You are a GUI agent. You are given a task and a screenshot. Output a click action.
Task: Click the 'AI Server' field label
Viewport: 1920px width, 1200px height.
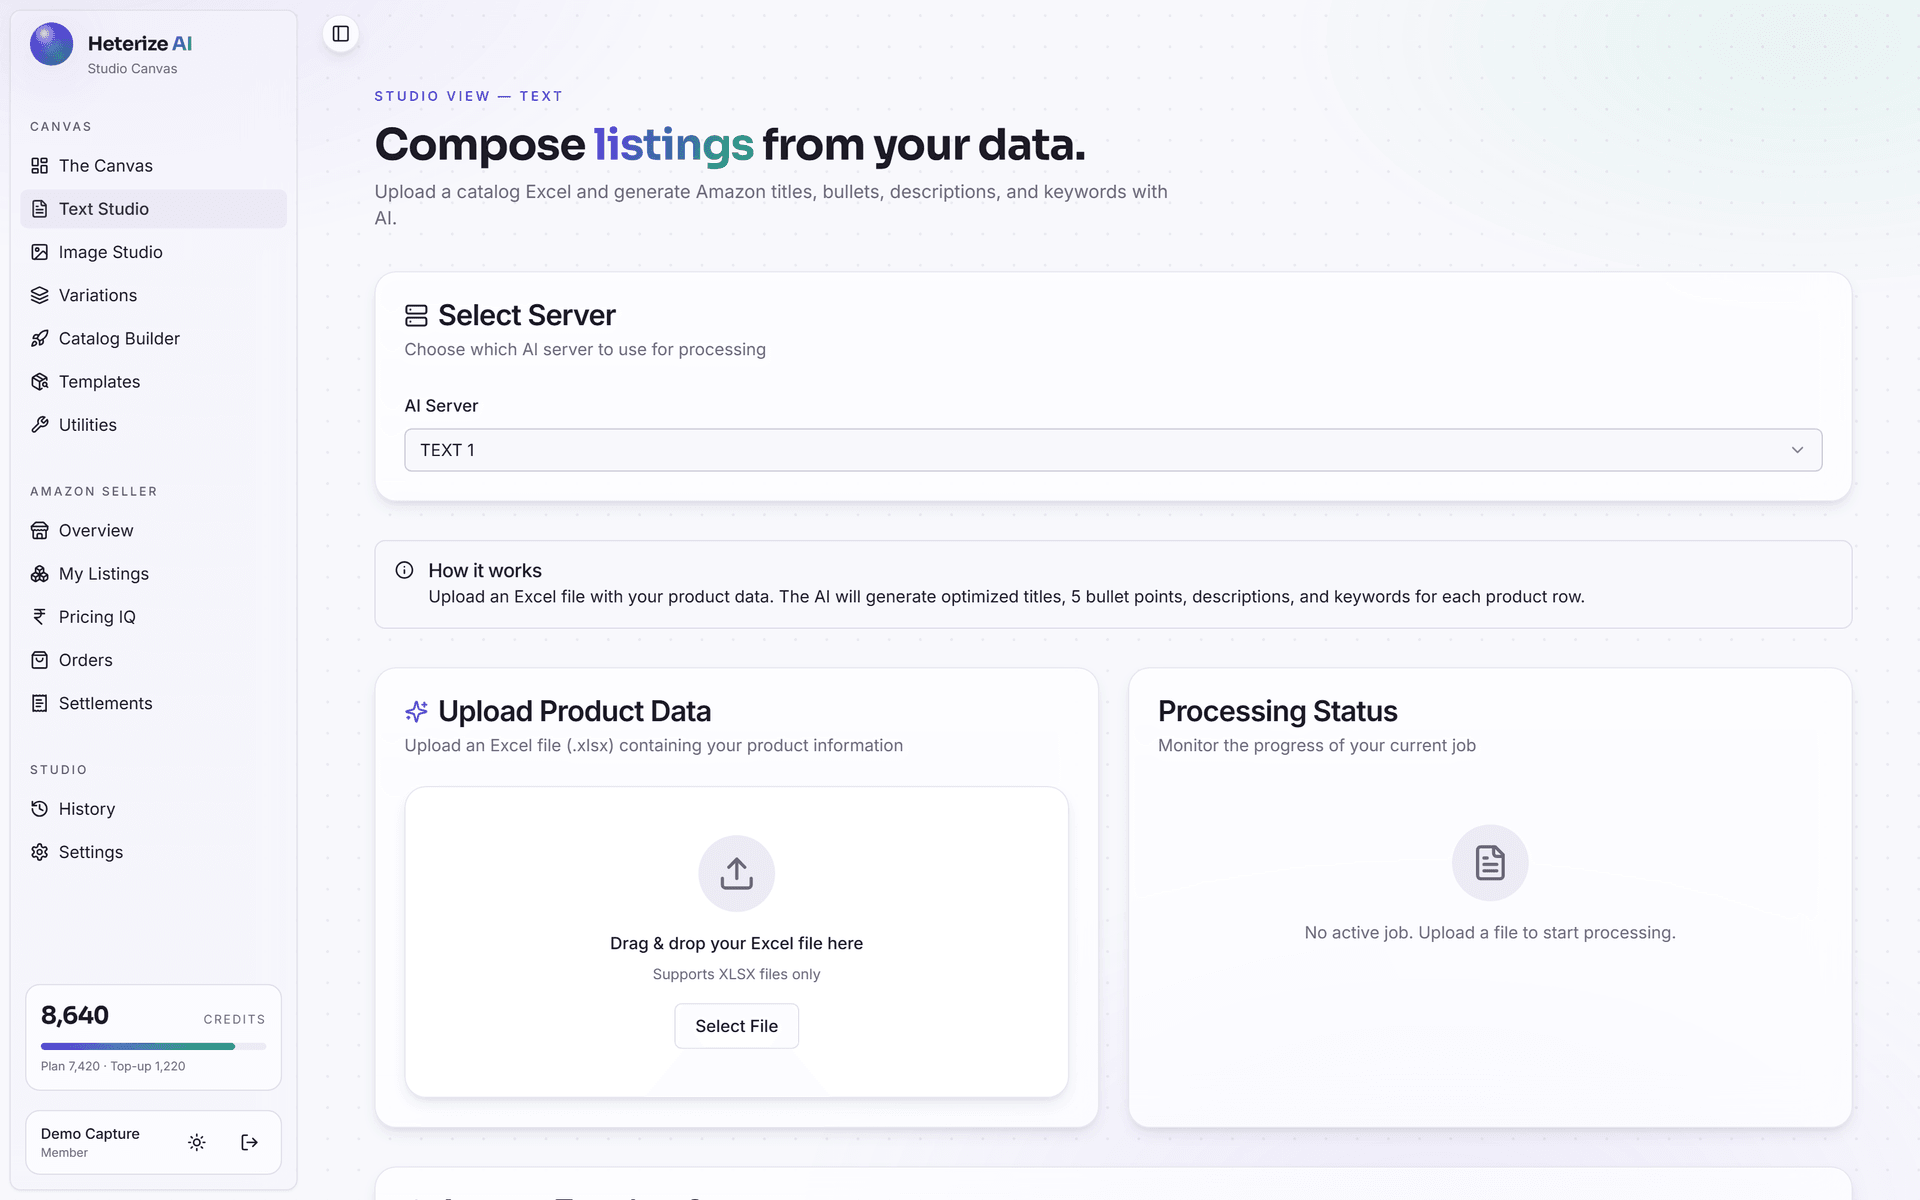point(441,406)
